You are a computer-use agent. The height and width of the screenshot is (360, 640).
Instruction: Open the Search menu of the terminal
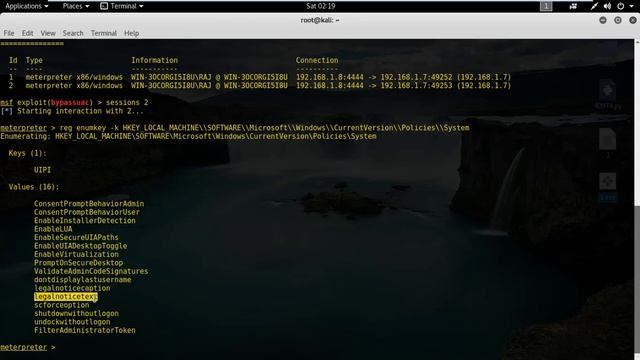click(x=73, y=33)
